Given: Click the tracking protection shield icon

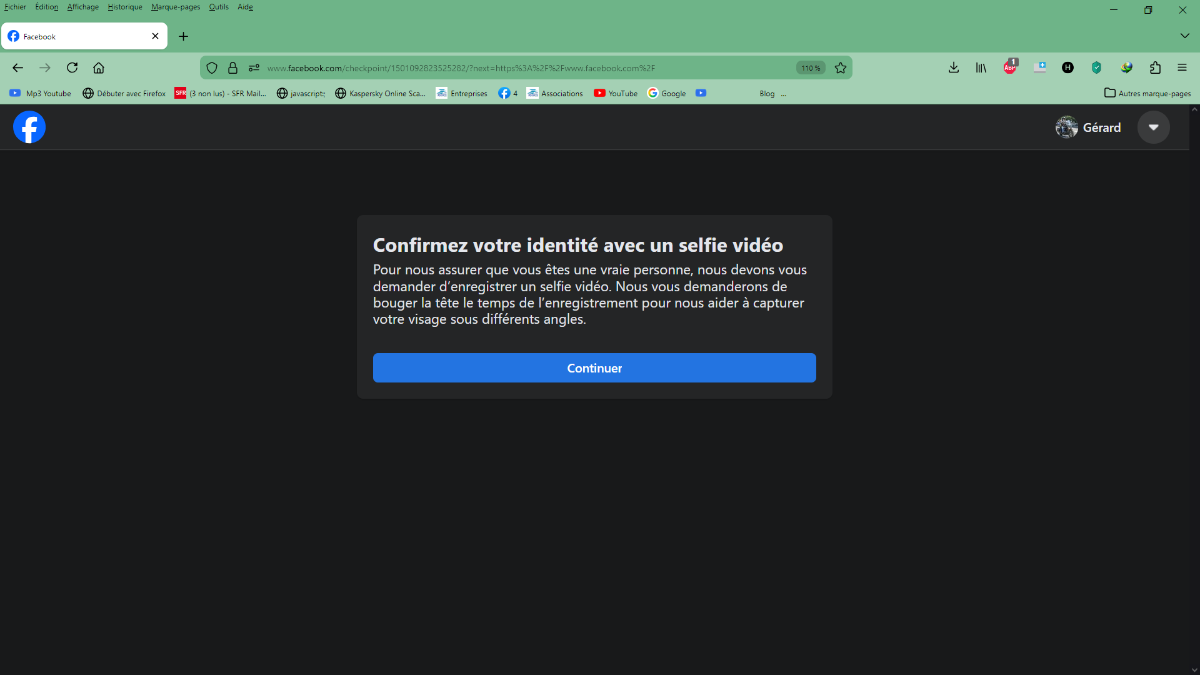Looking at the screenshot, I should (212, 68).
